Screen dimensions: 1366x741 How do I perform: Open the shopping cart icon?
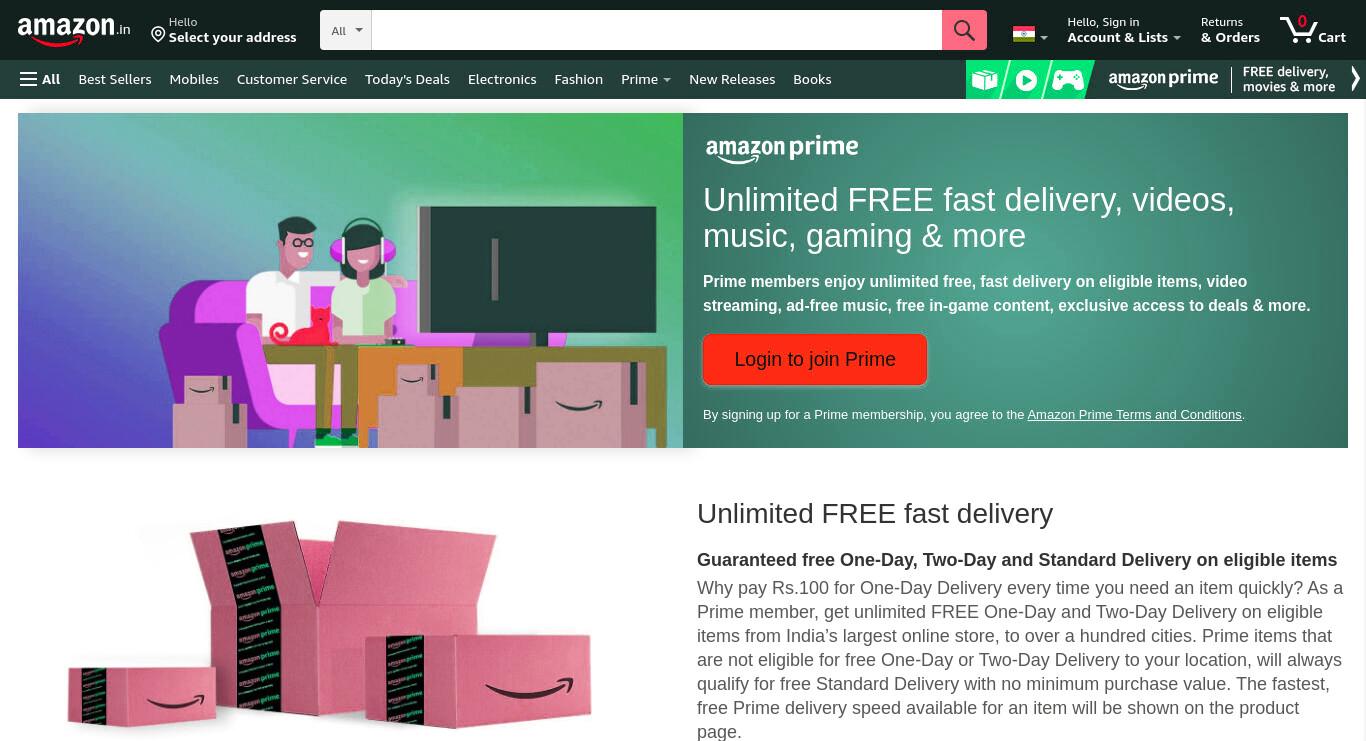click(x=1312, y=29)
